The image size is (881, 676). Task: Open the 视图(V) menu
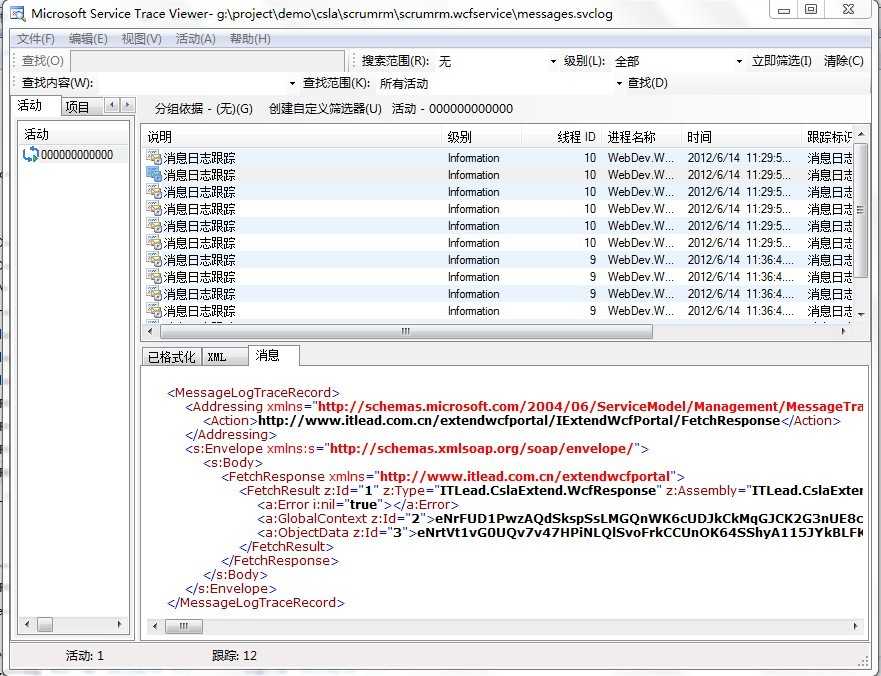click(x=142, y=39)
